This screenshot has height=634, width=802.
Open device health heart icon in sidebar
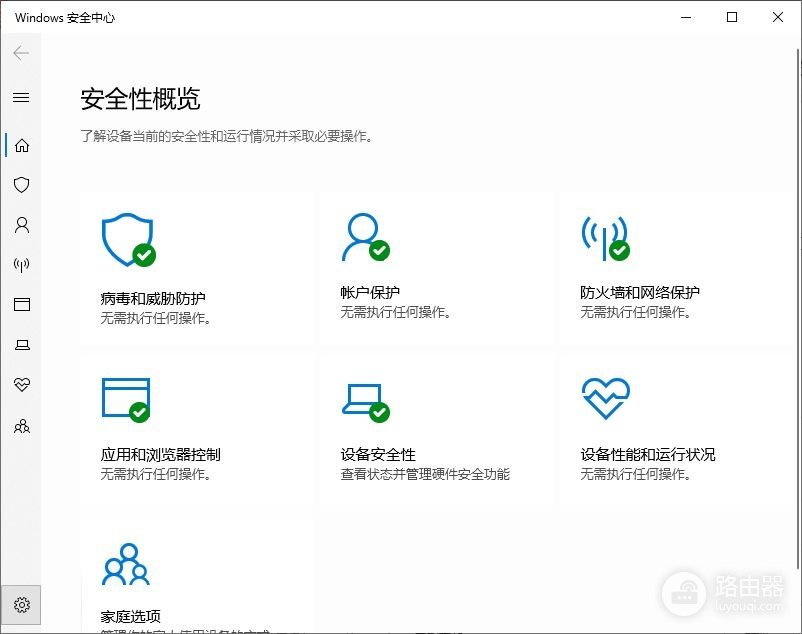click(x=21, y=384)
